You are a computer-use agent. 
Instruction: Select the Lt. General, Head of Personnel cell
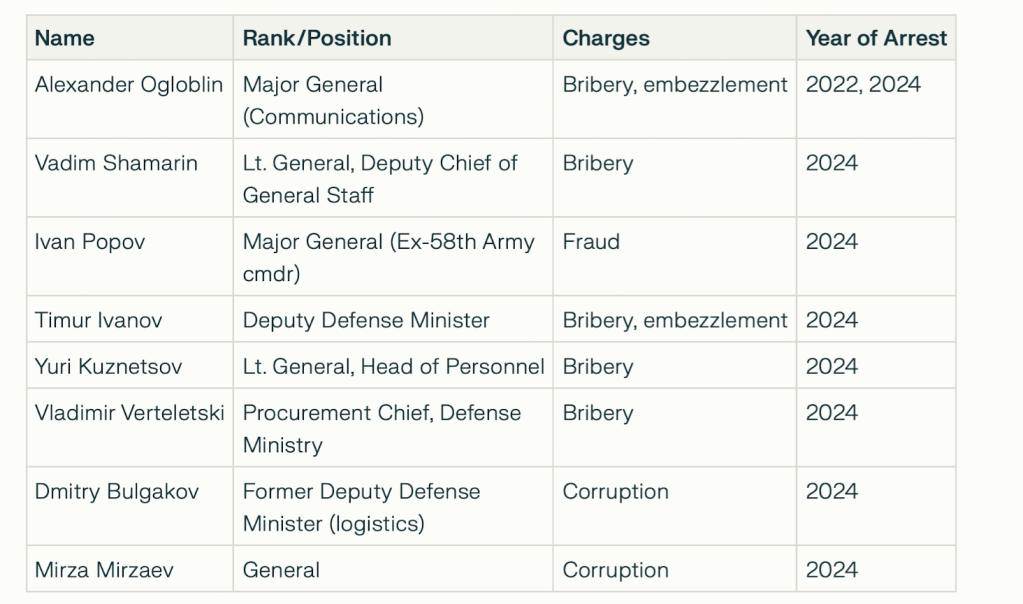(x=393, y=367)
